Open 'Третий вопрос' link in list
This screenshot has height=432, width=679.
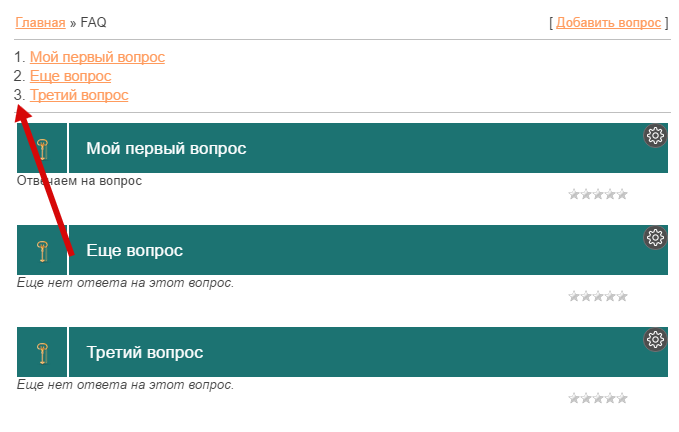[x=79, y=95]
